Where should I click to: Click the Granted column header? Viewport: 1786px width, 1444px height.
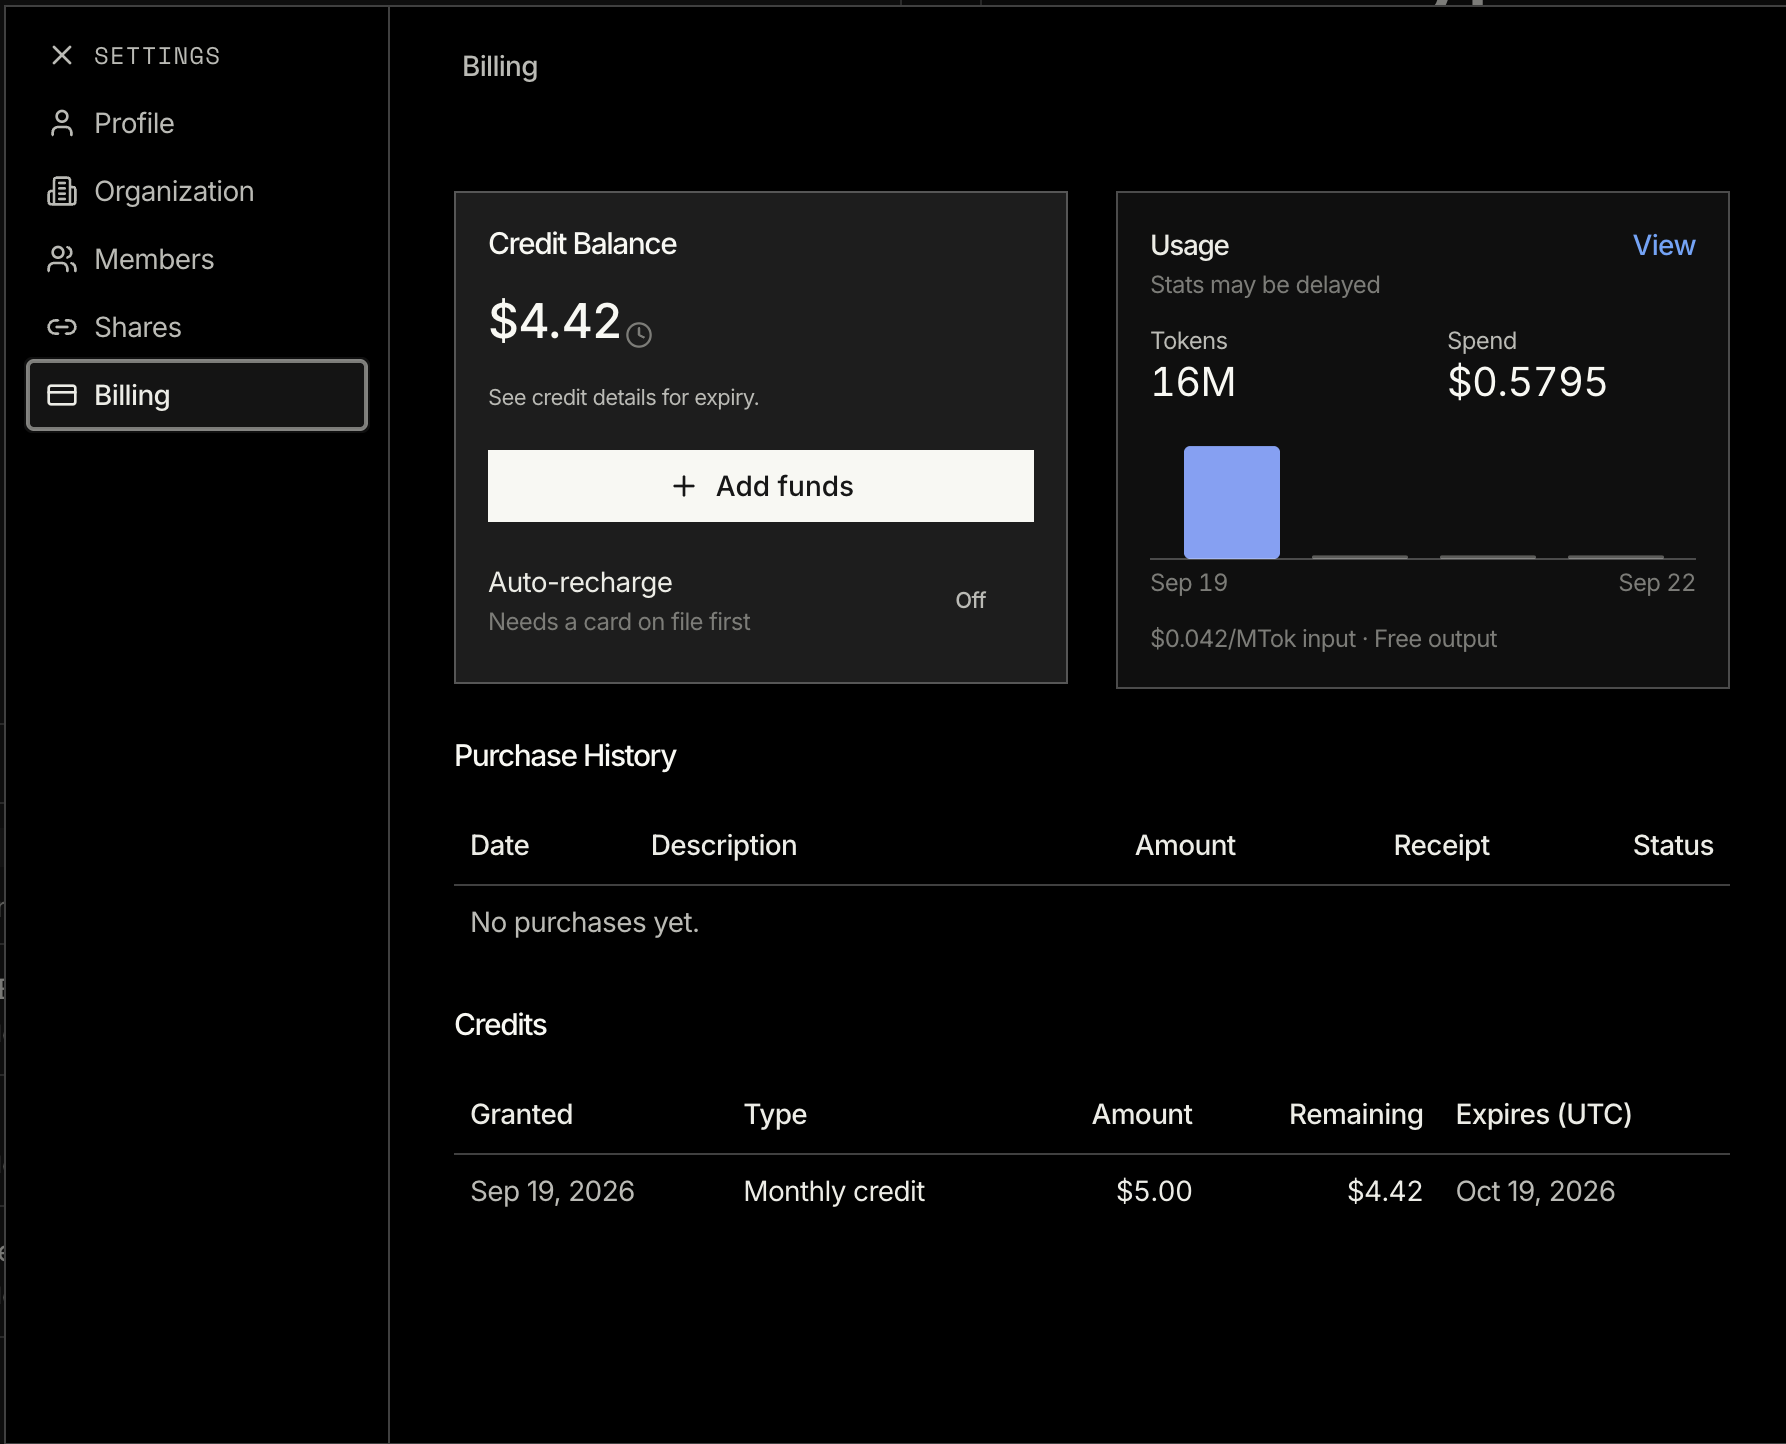pyautogui.click(x=521, y=1114)
